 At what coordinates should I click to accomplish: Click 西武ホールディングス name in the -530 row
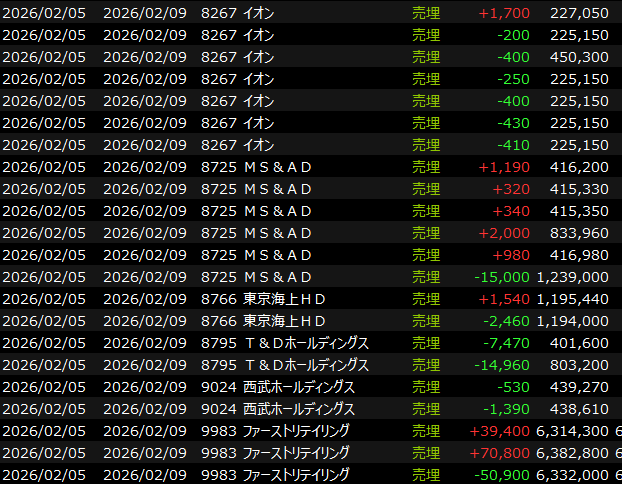[x=299, y=387]
